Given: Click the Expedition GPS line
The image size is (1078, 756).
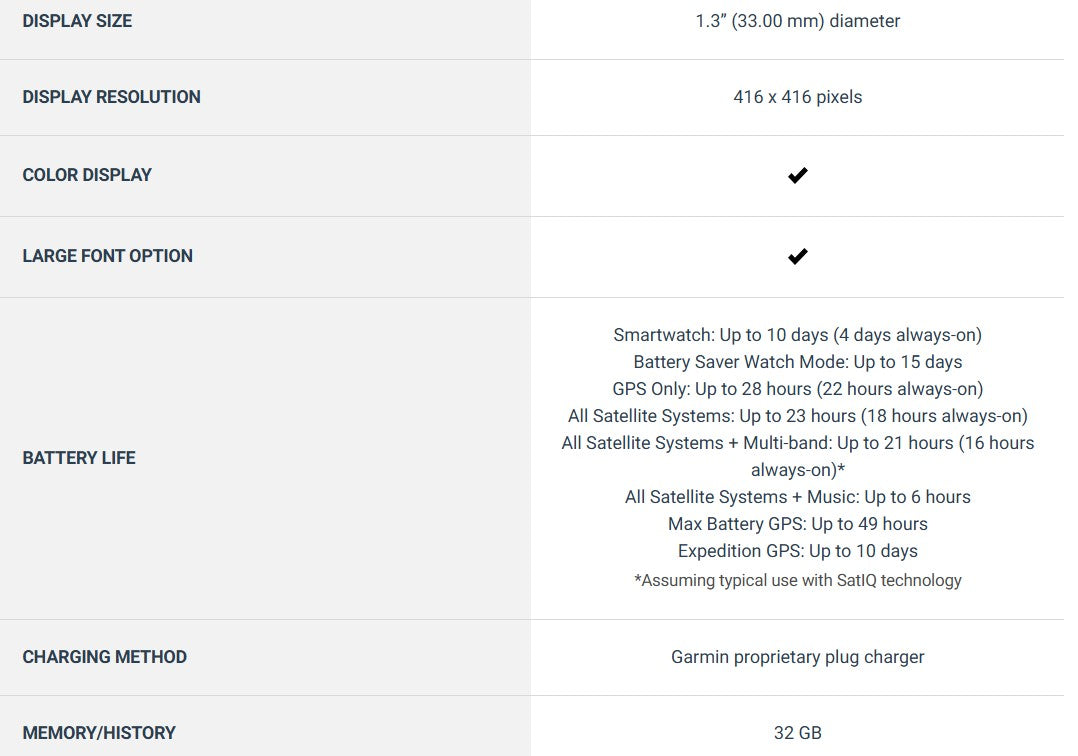Looking at the screenshot, I should [x=797, y=551].
